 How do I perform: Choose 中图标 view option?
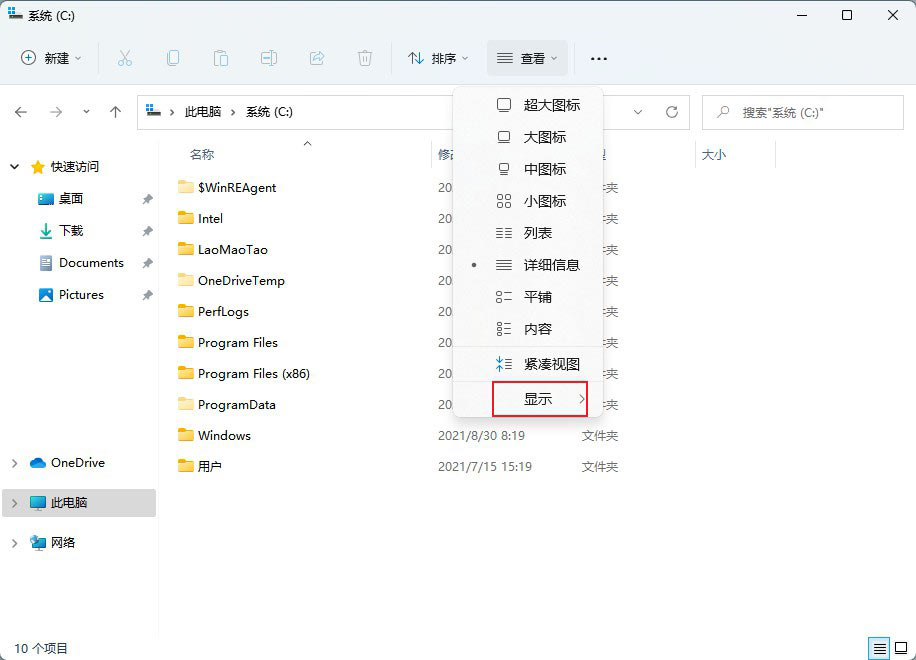tap(528, 169)
